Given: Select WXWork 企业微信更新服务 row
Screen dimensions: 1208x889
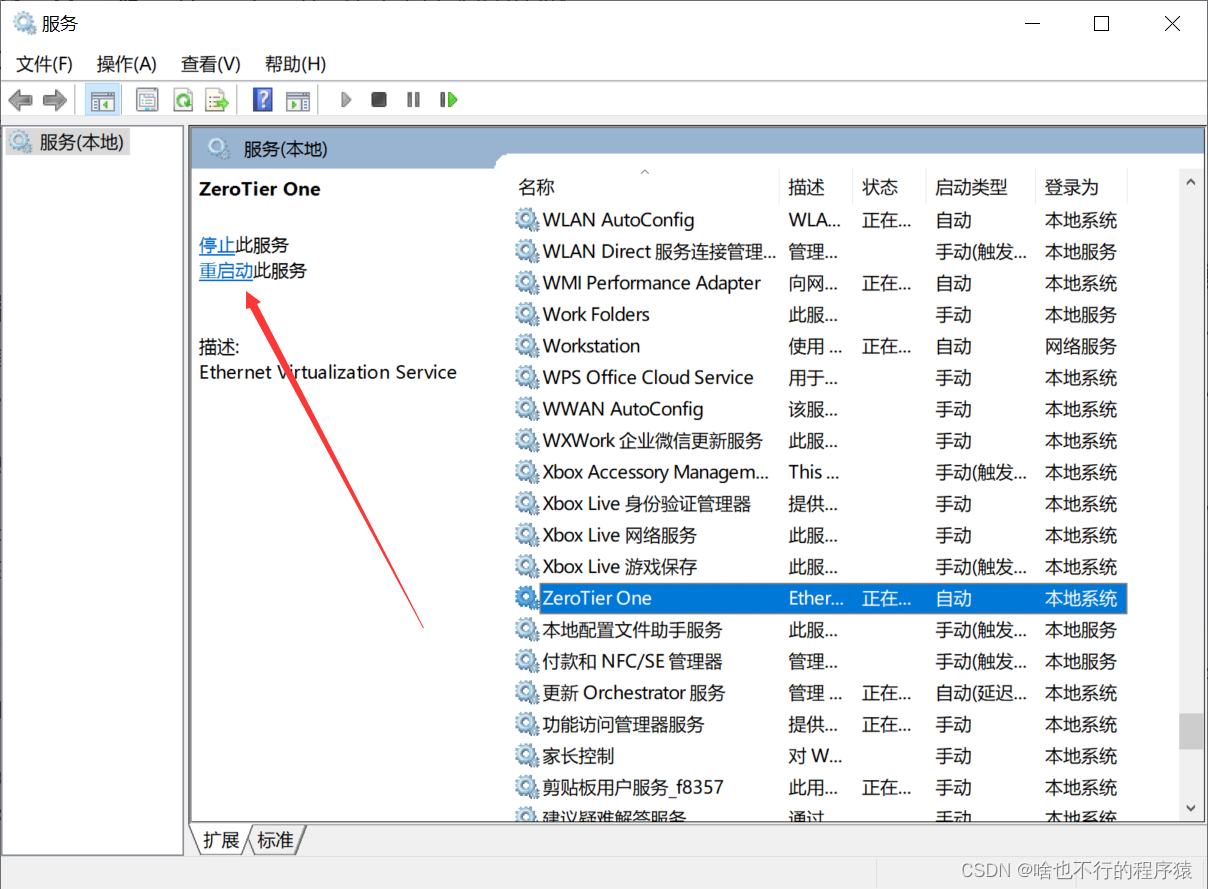Looking at the screenshot, I should (x=820, y=440).
